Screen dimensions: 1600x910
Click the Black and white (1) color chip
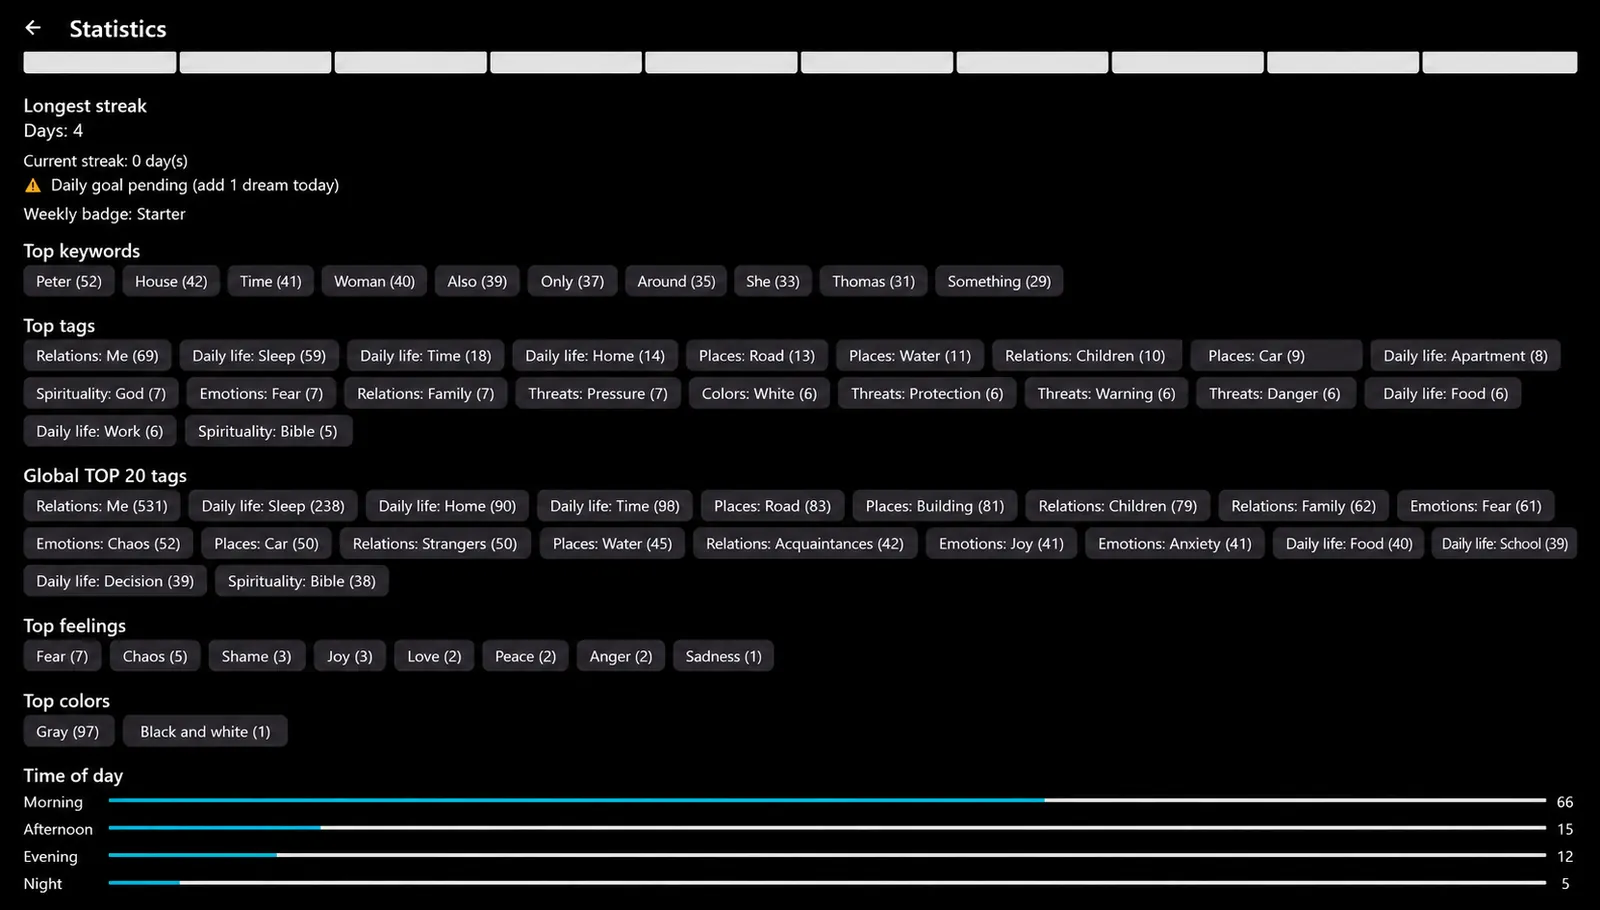tap(205, 732)
